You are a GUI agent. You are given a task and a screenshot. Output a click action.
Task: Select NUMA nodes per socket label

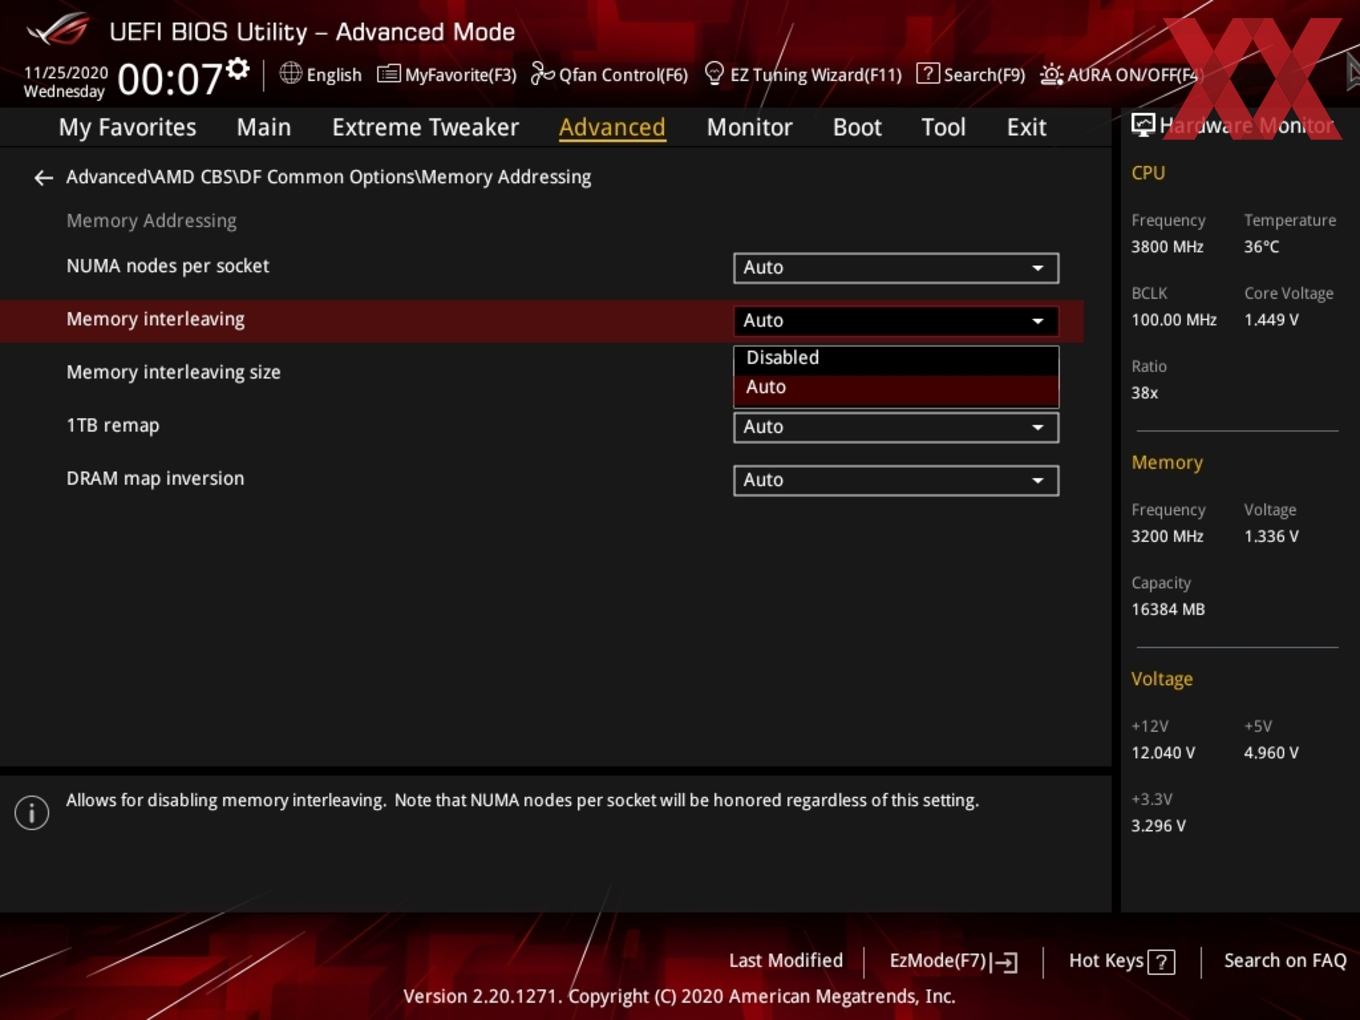tap(167, 266)
